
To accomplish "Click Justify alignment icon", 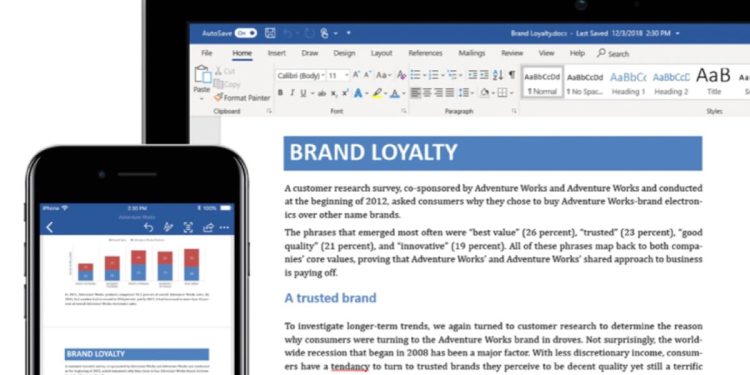I will pos(450,93).
